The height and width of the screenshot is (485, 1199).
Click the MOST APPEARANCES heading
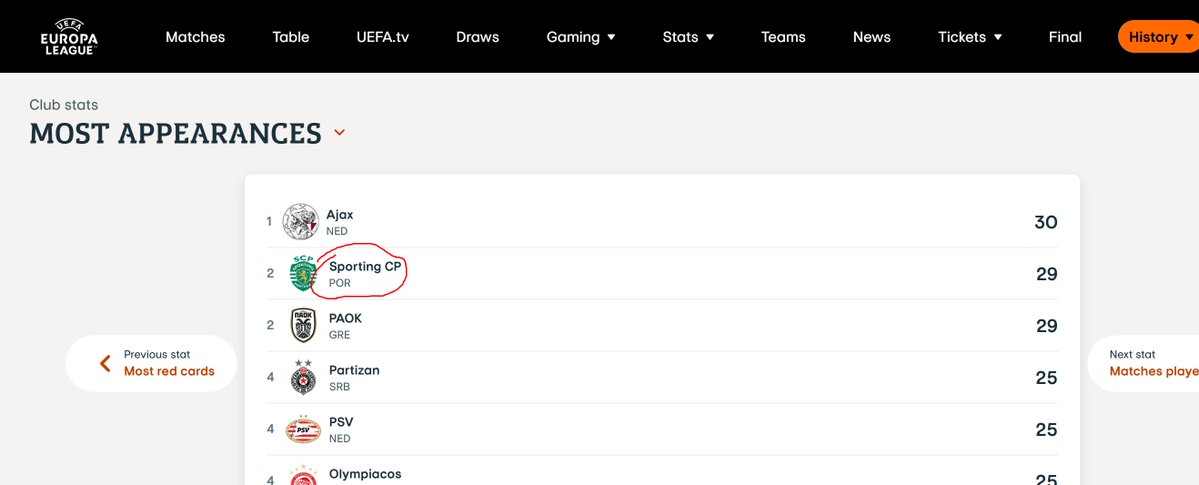[175, 133]
